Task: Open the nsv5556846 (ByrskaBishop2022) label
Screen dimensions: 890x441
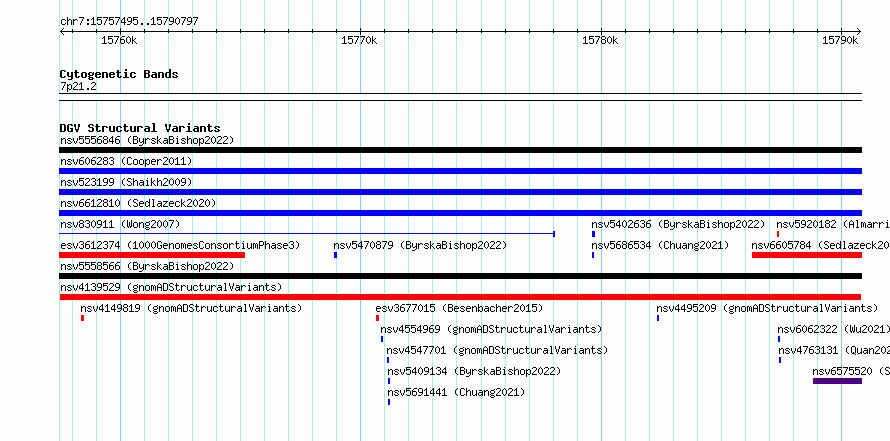Action: point(147,140)
